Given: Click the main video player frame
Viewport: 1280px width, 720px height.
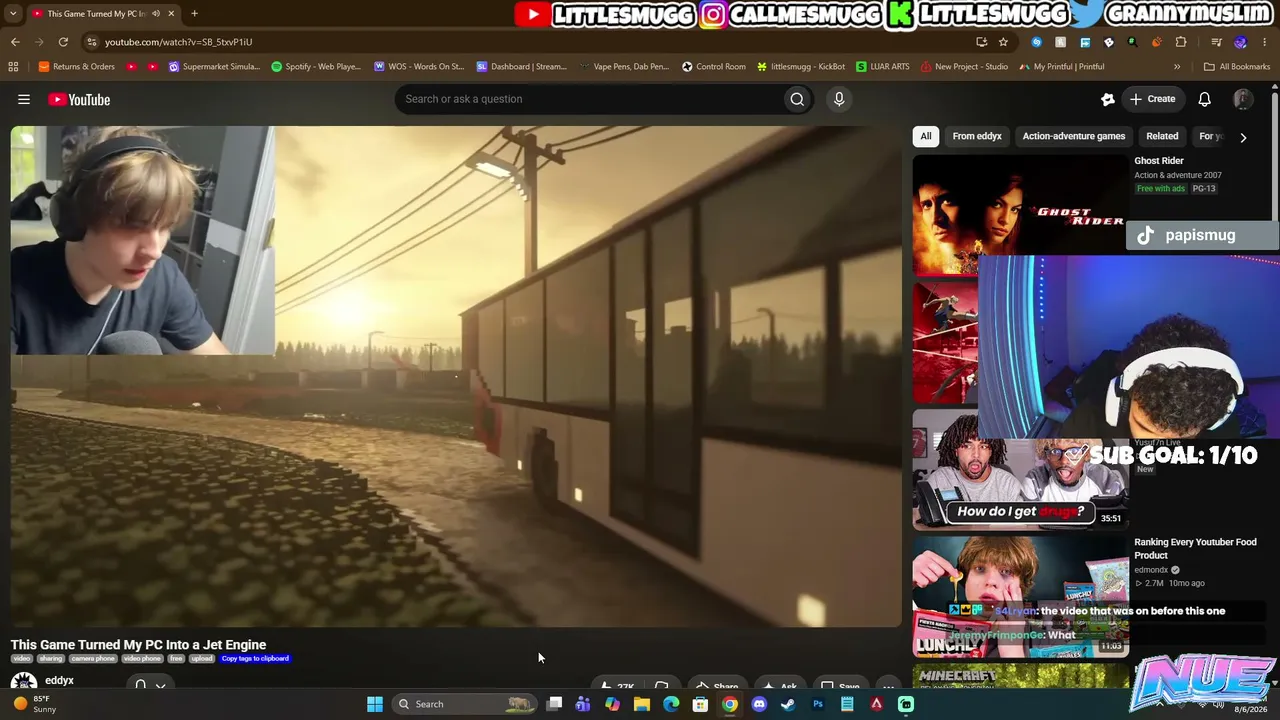Looking at the screenshot, I should [x=456, y=377].
